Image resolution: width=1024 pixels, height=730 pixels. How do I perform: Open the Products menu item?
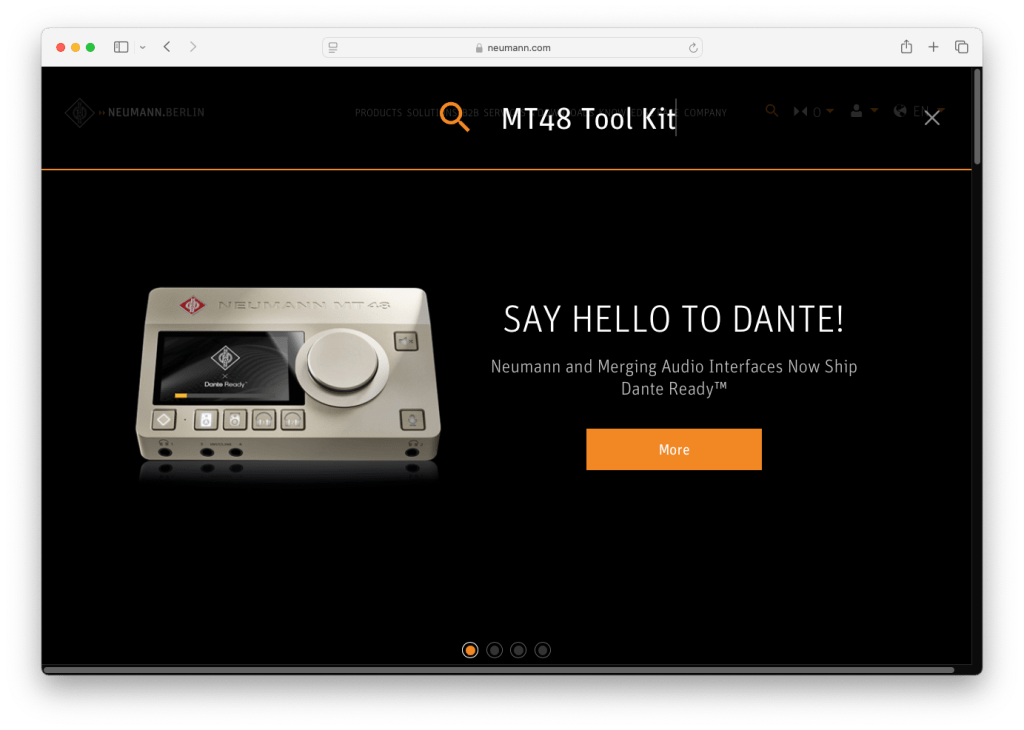coord(378,113)
